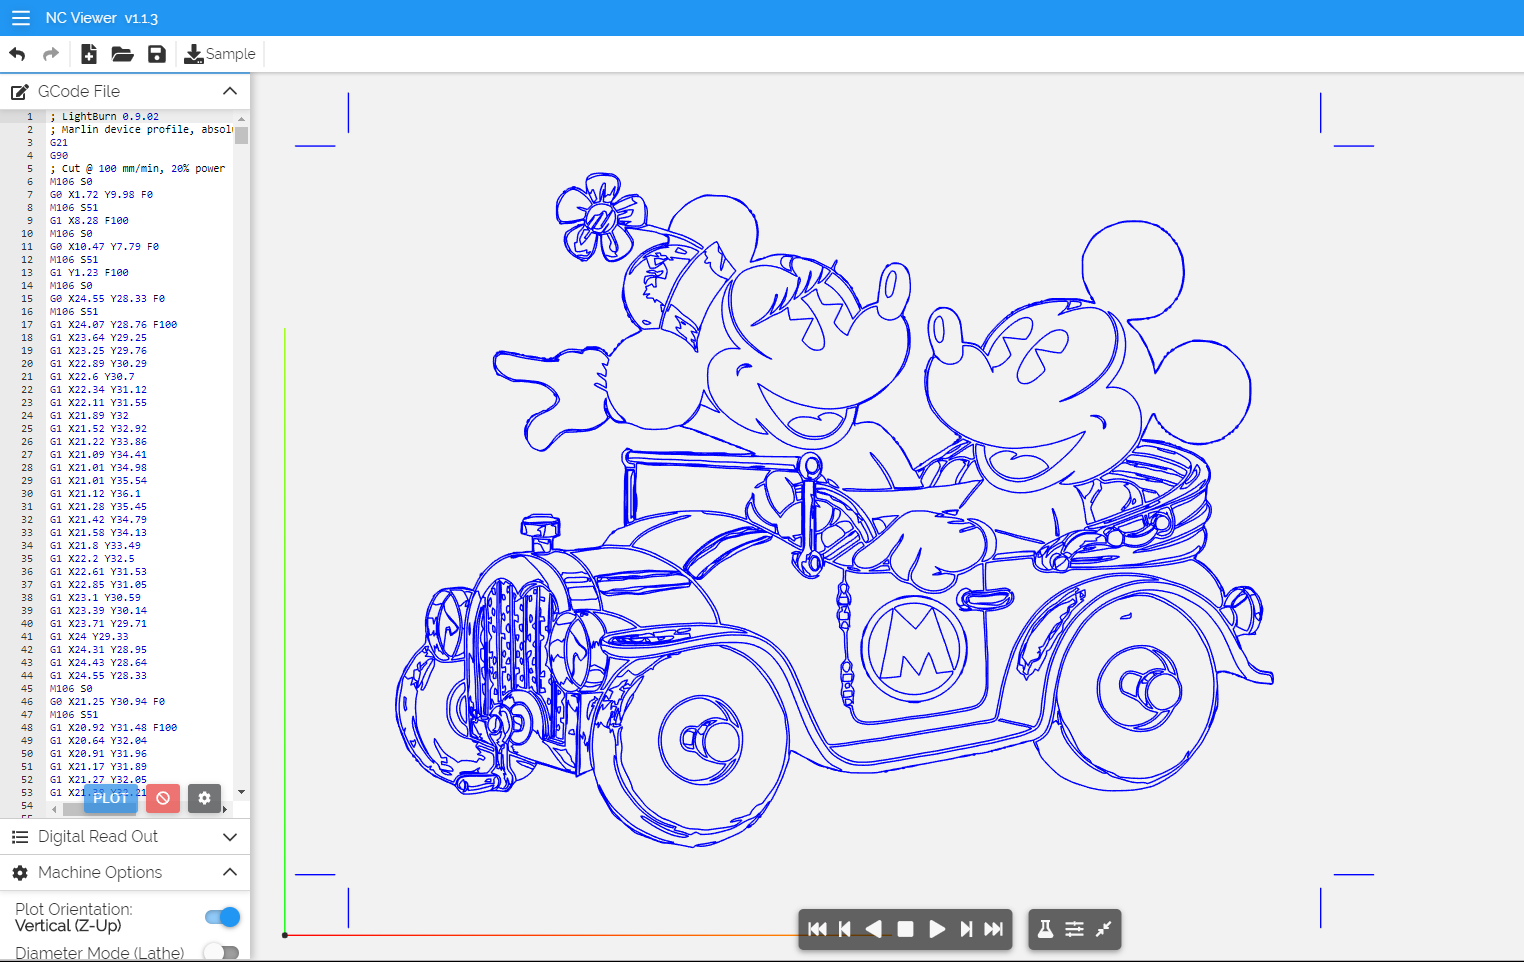Rewind simulation to the start

817,929
